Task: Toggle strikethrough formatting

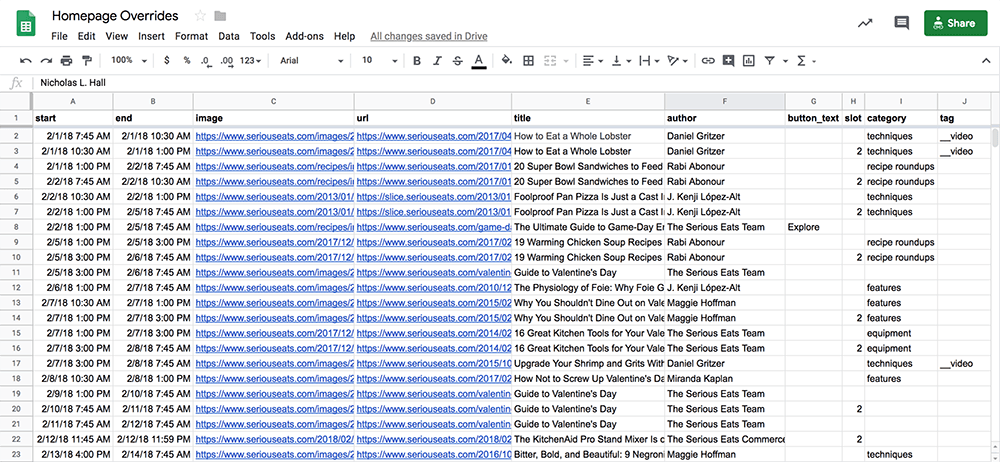Action: [457, 61]
